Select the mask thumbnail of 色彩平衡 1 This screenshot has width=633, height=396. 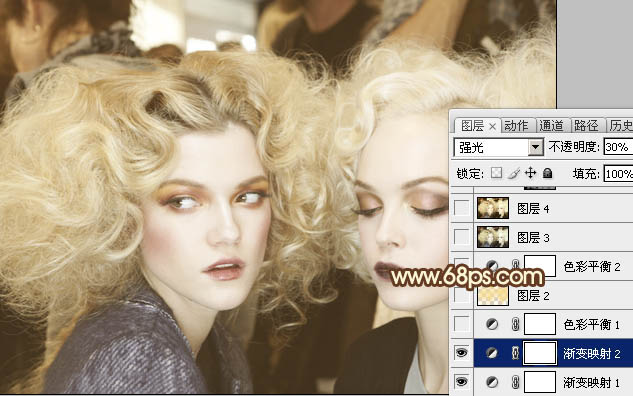click(540, 324)
